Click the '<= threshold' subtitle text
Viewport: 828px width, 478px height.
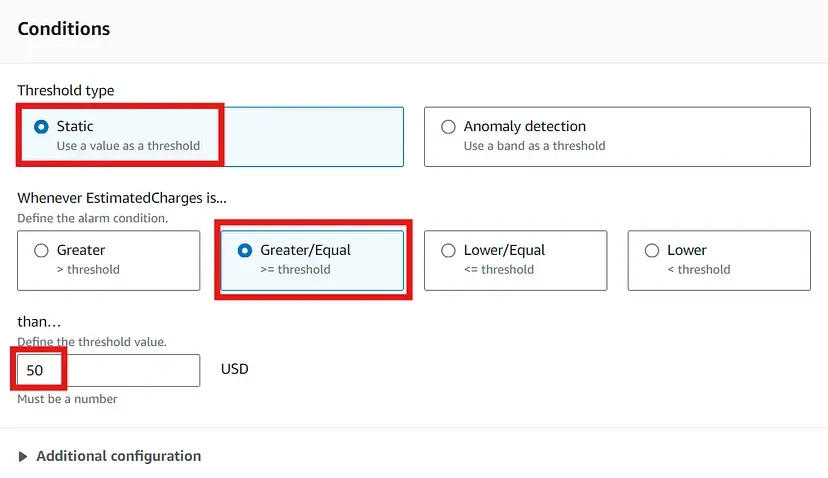(499, 269)
